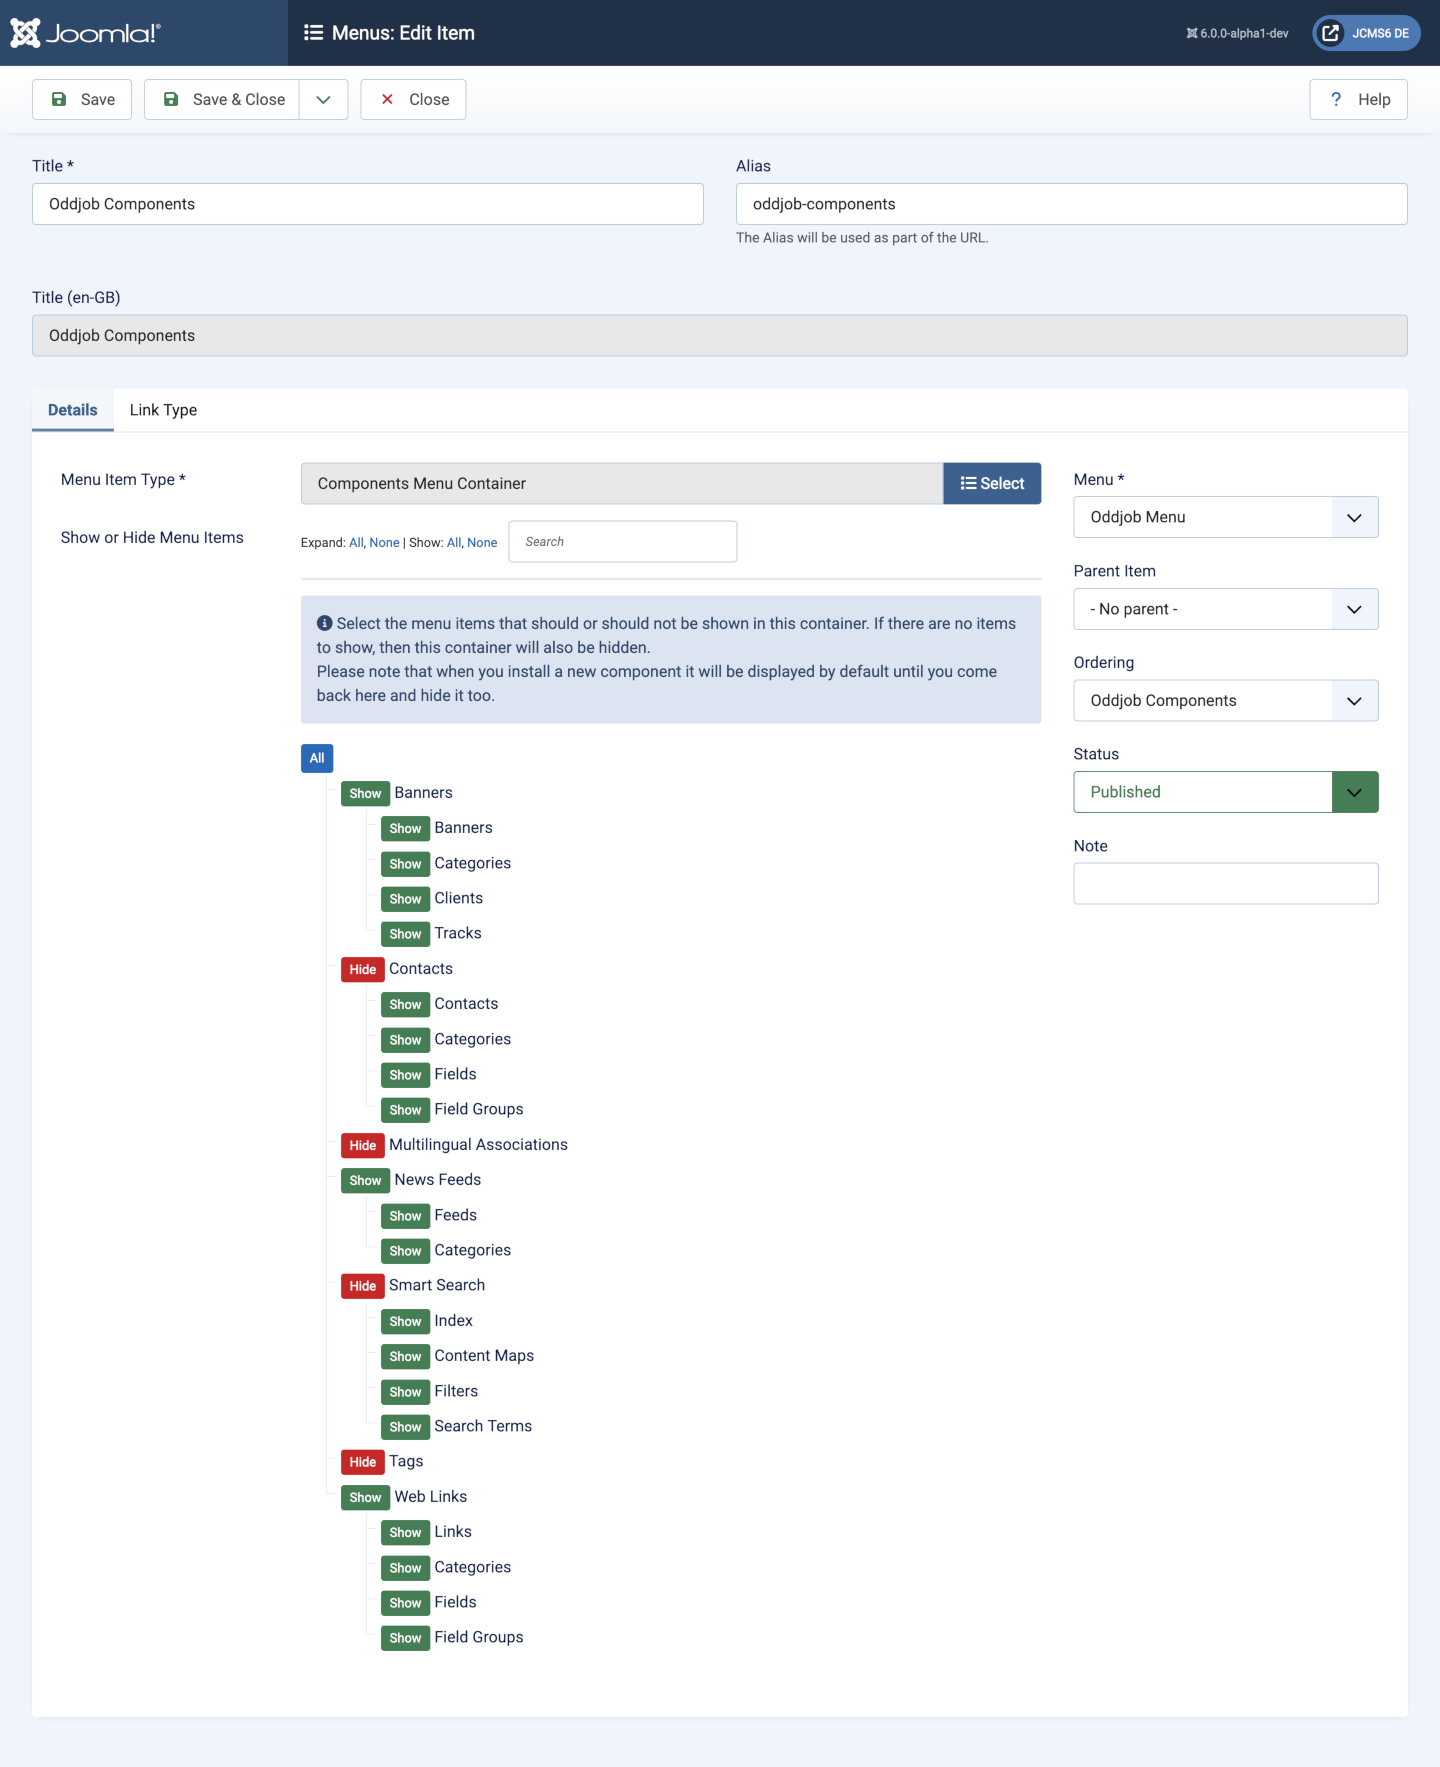Viewport: 1440px width, 1767px height.
Task: Click the menu items Search box
Action: (x=623, y=541)
